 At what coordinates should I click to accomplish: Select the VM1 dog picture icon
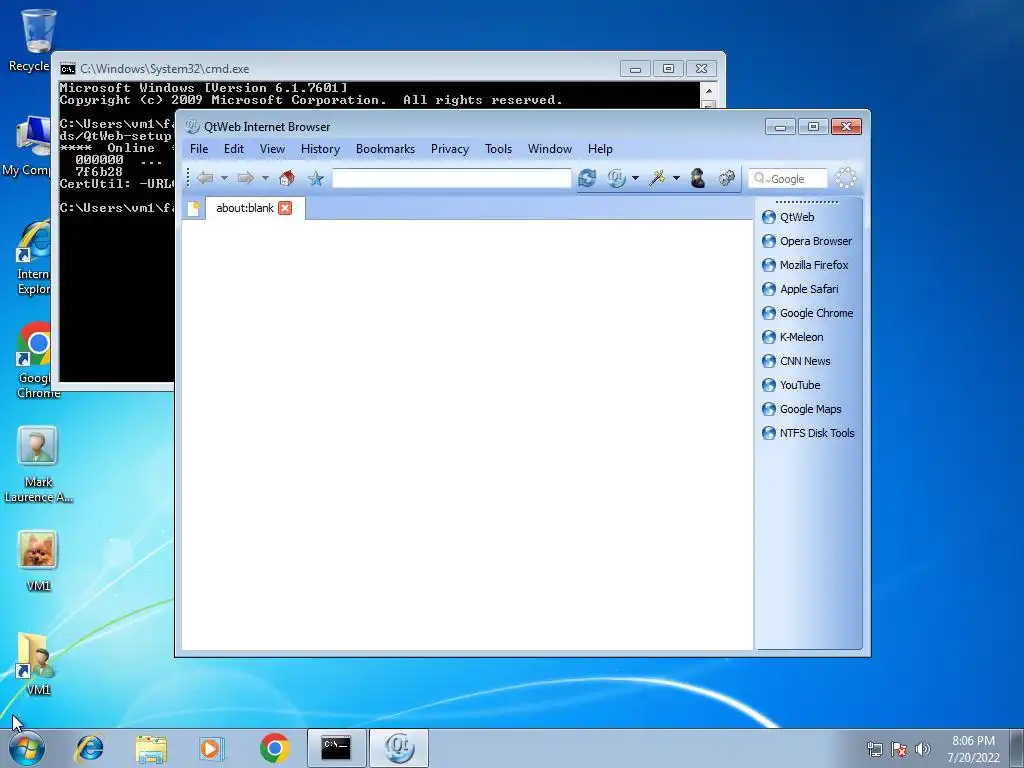38,561
